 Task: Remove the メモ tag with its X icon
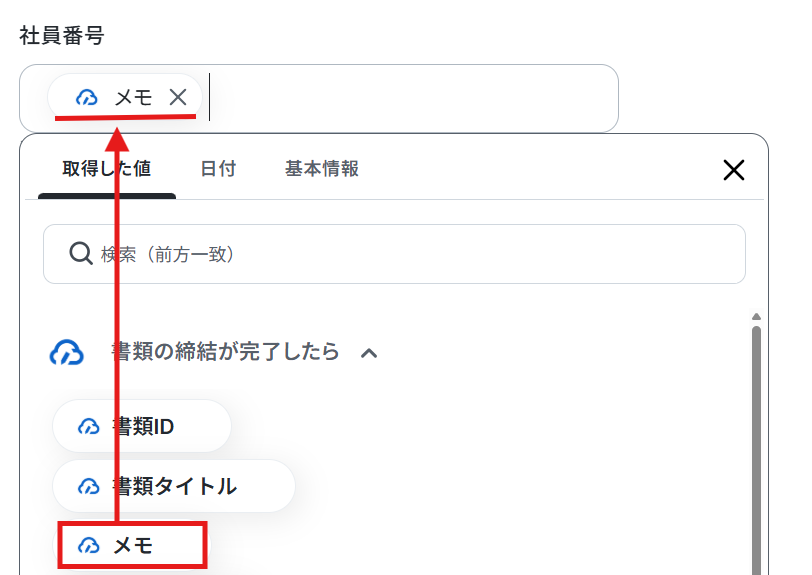point(178,97)
